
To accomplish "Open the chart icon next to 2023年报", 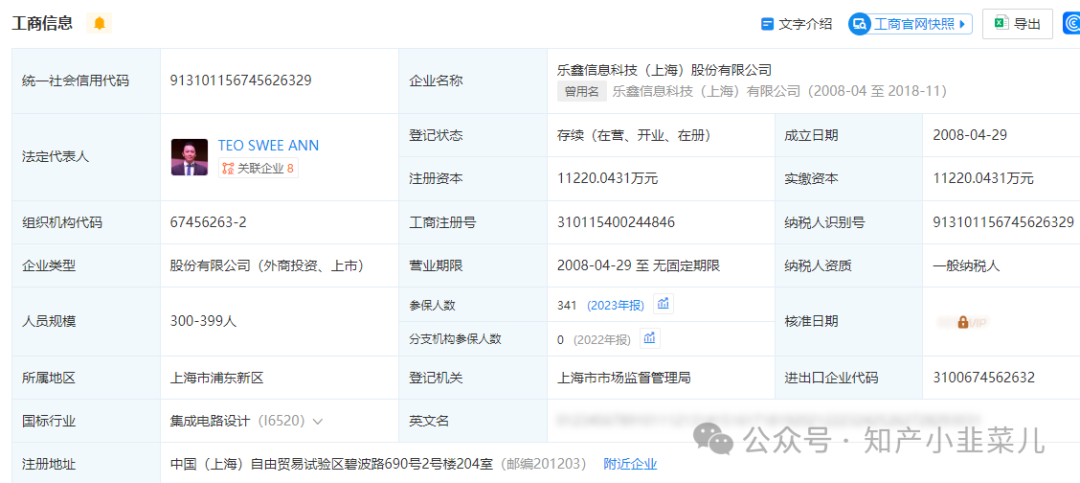I will [664, 304].
